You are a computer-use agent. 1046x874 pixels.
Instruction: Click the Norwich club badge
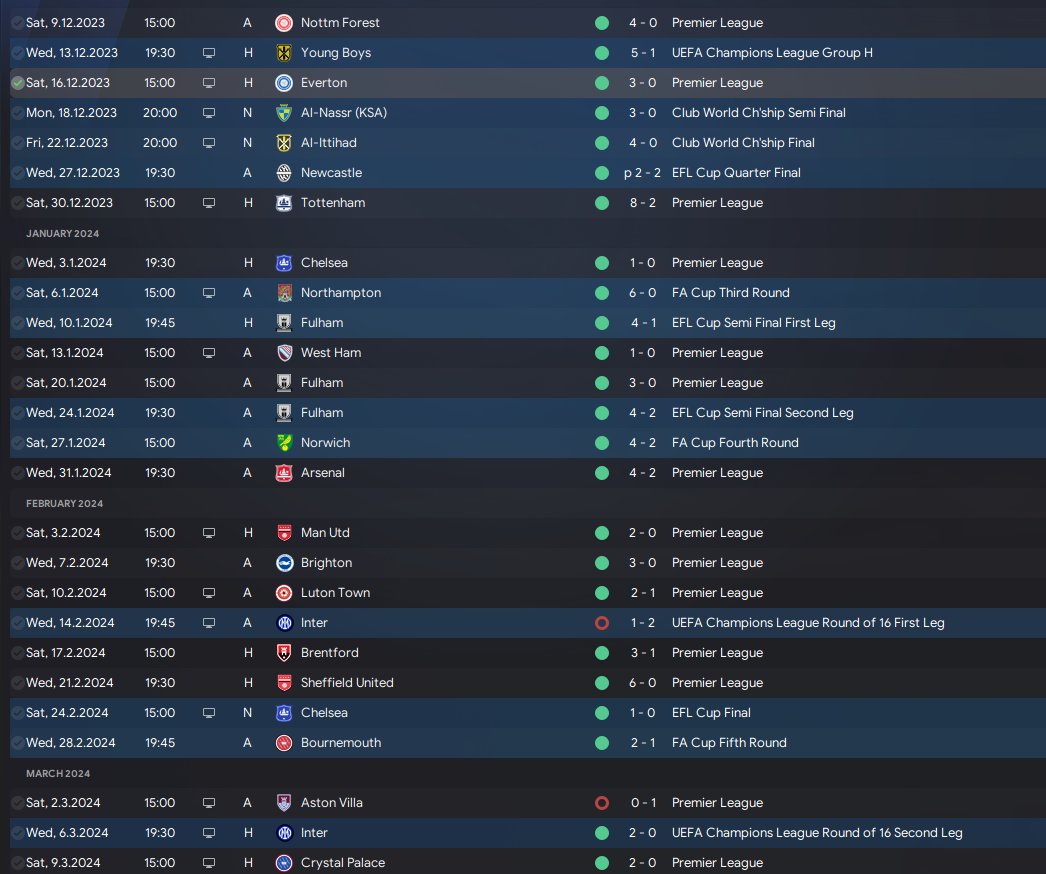tap(284, 442)
